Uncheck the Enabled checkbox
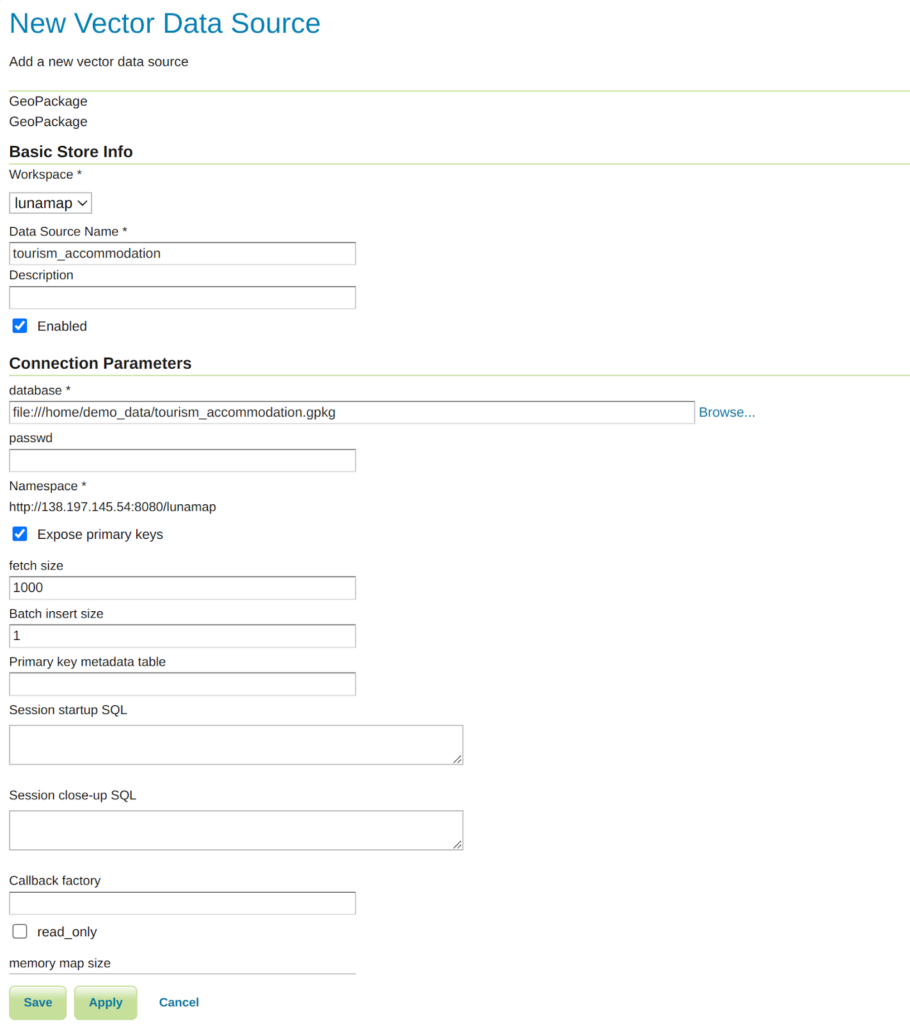Viewport: 910px width, 1024px height. click(x=20, y=326)
